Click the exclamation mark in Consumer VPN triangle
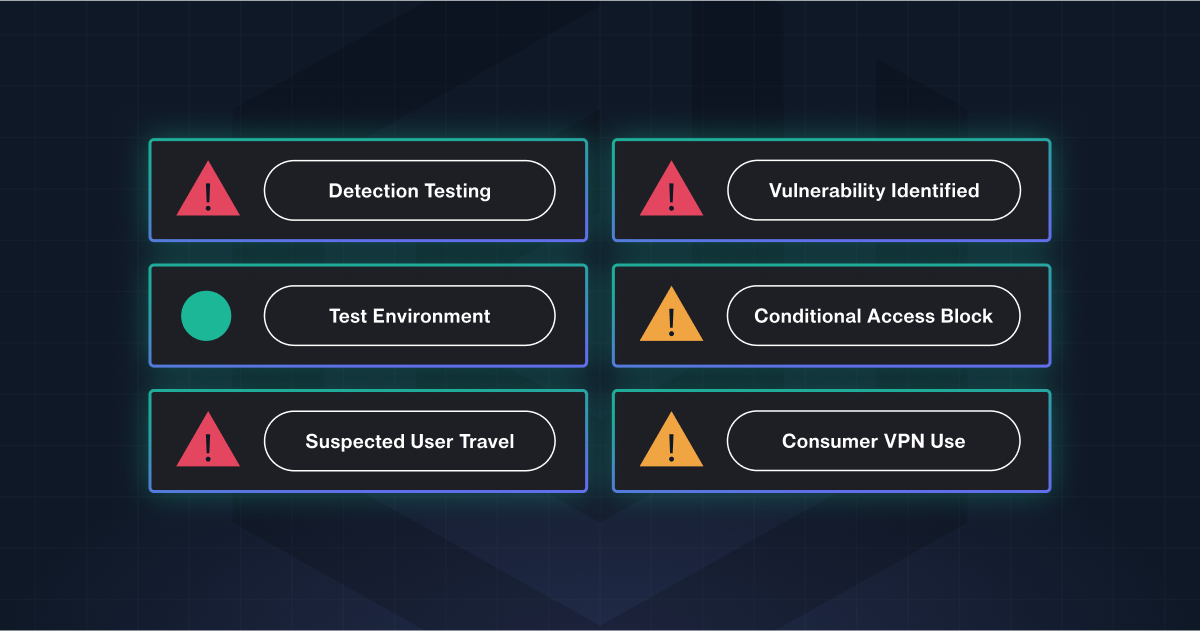Screen dimensions: 1200x631 pyautogui.click(x=671, y=446)
